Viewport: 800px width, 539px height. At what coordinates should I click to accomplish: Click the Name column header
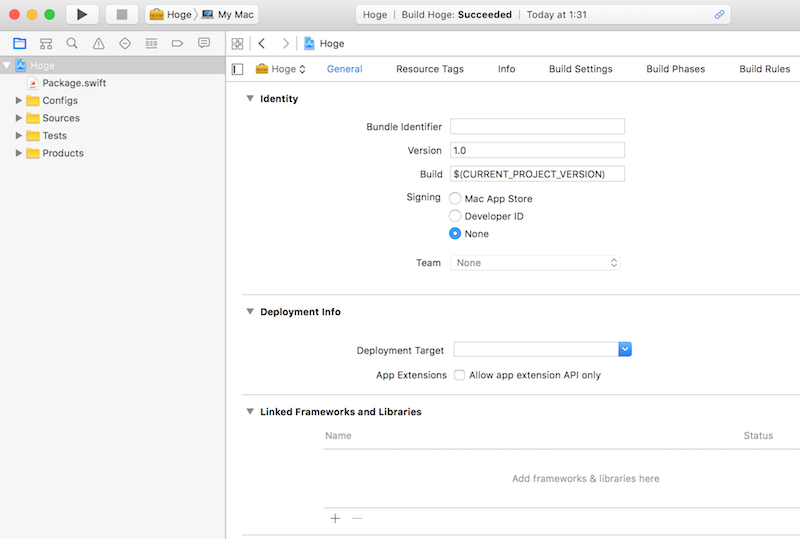click(338, 435)
